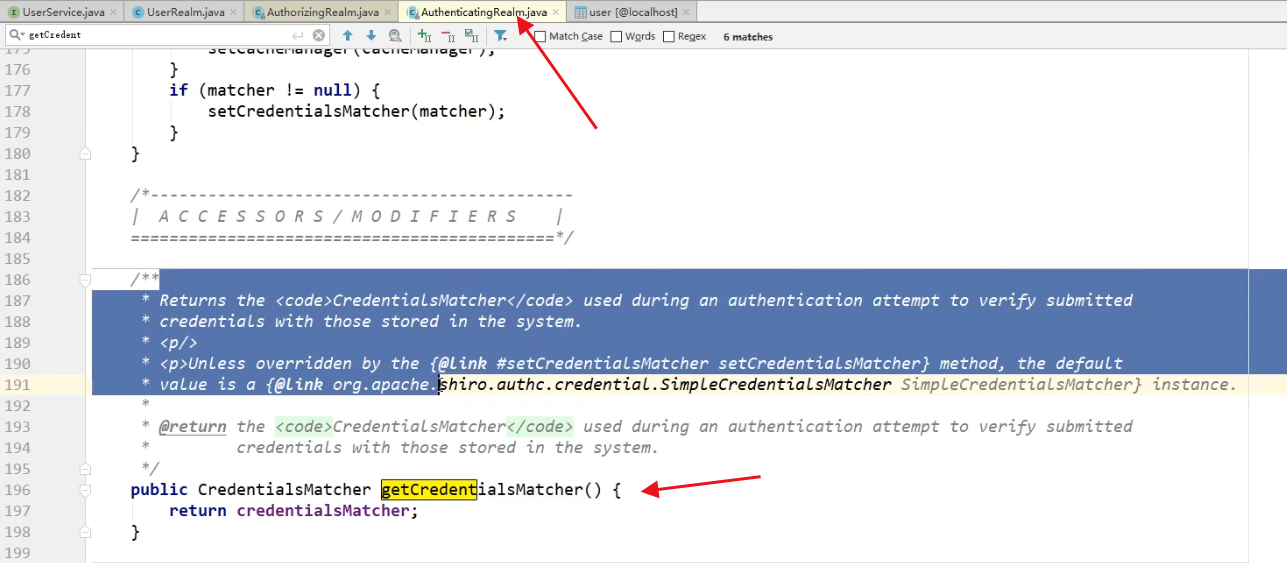Close the user [@localhost] tab

687,12
